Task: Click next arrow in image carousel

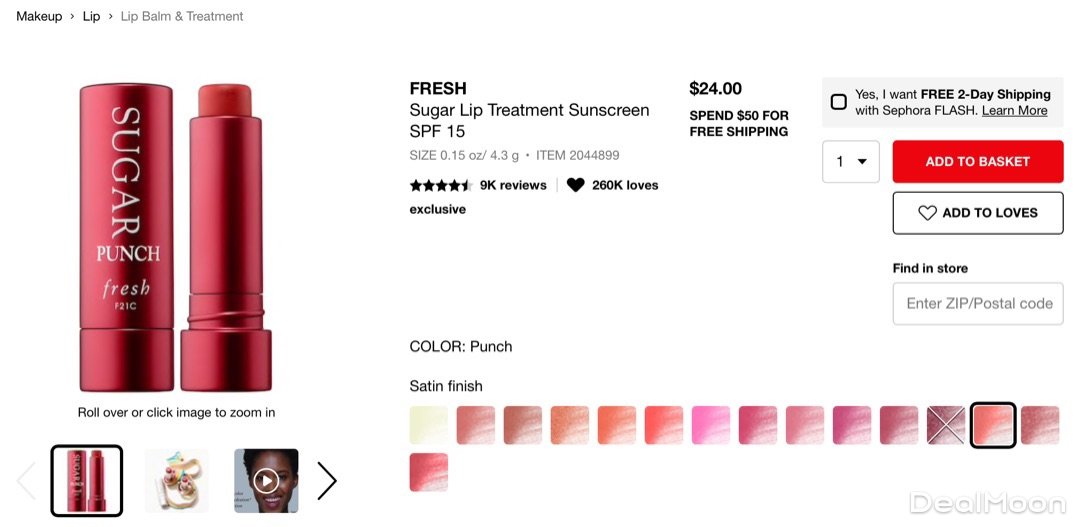Action: click(x=327, y=481)
